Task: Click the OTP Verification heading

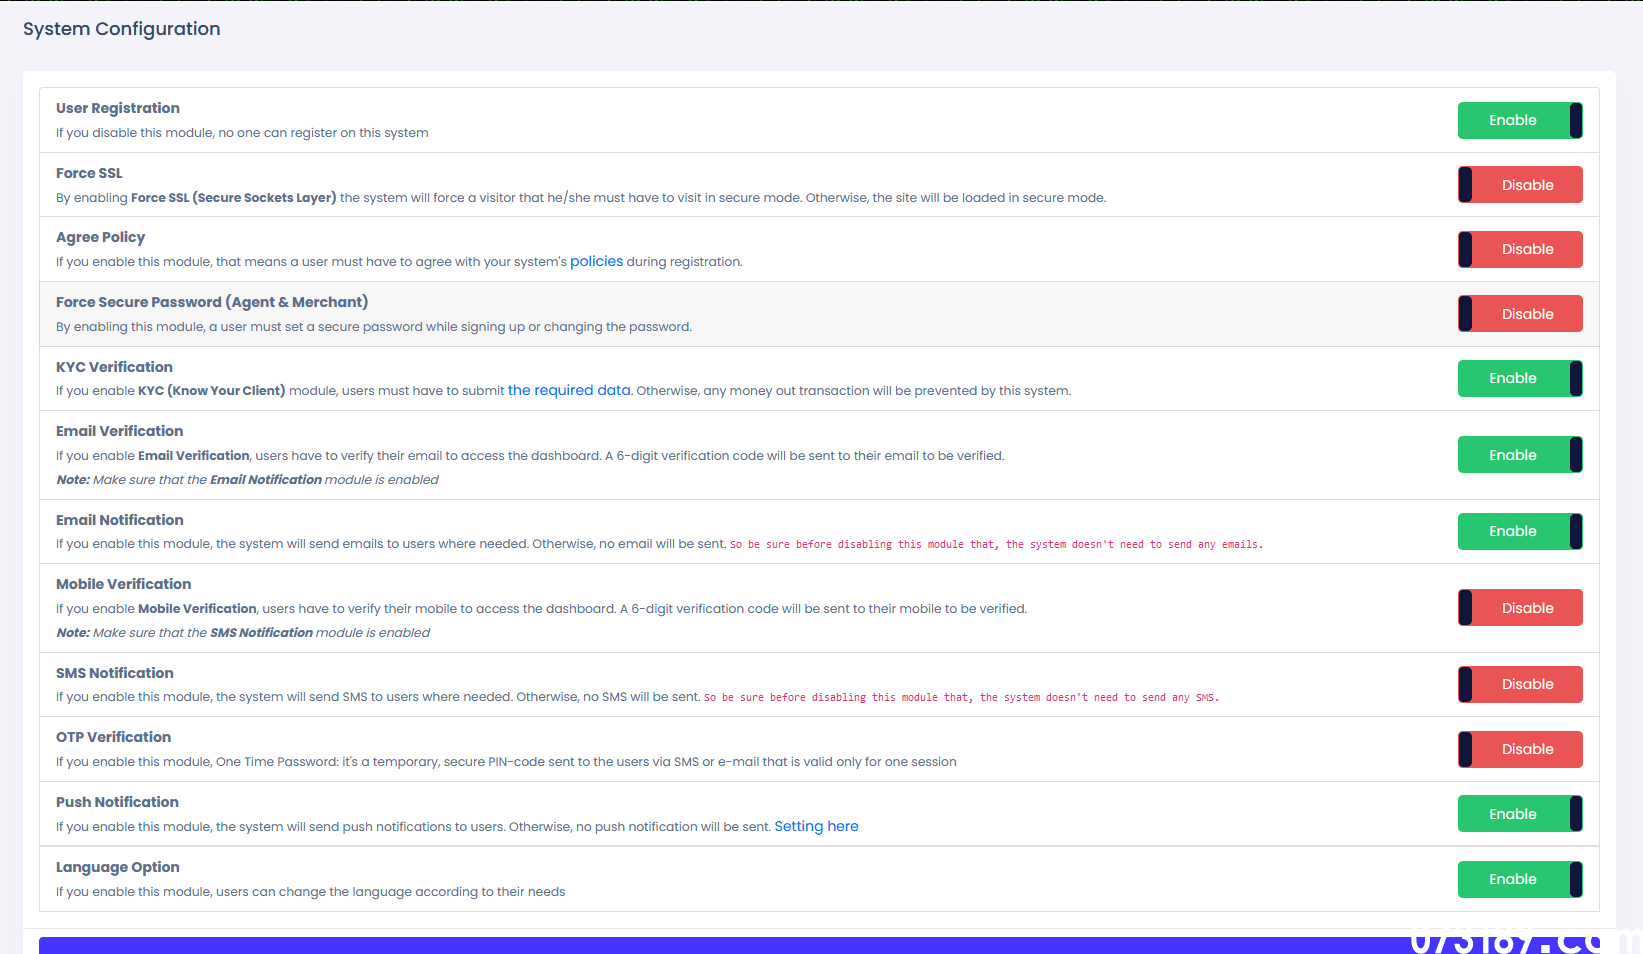Action: pyautogui.click(x=113, y=737)
